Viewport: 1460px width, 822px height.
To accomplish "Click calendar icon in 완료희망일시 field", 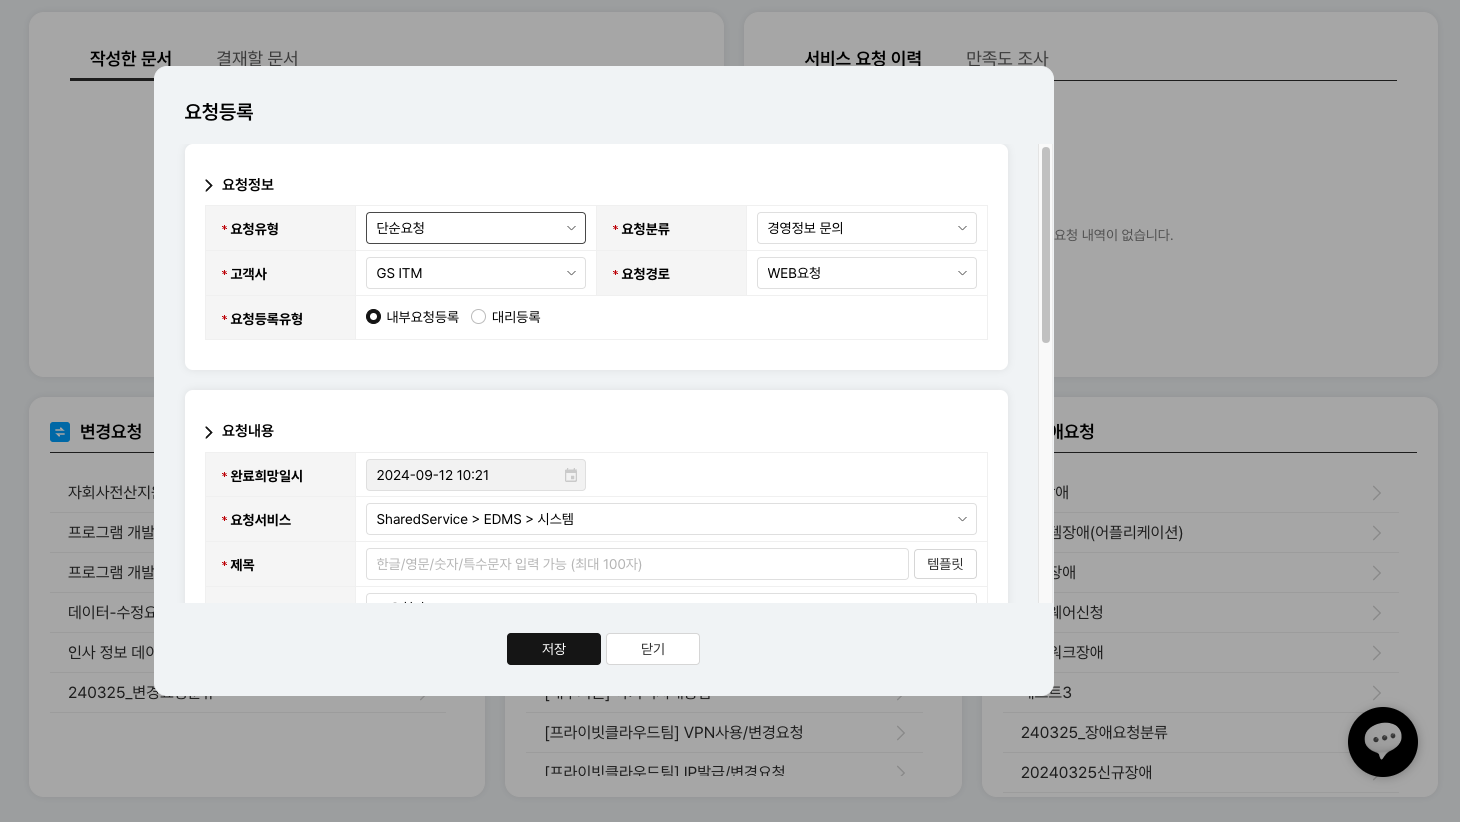I will [571, 475].
